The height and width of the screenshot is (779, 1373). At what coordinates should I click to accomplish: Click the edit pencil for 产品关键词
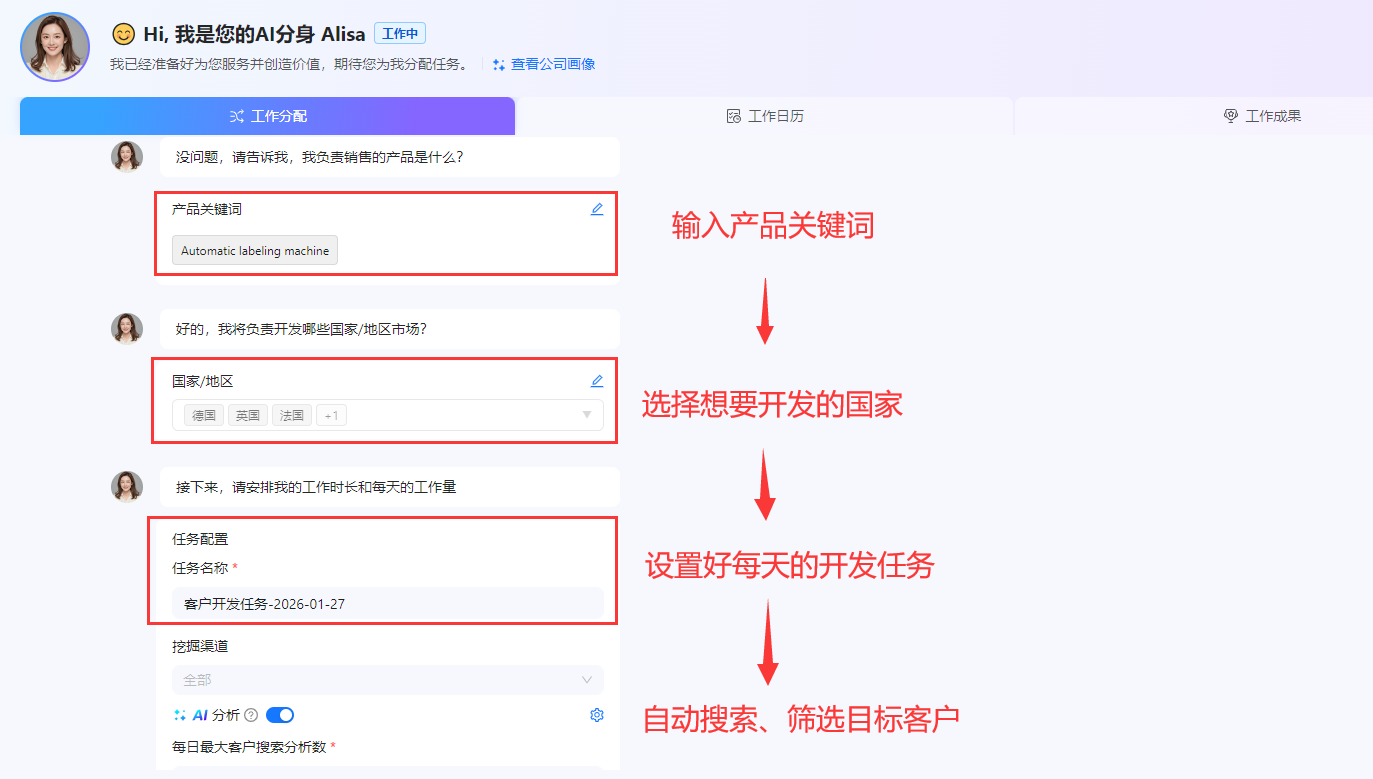click(597, 210)
